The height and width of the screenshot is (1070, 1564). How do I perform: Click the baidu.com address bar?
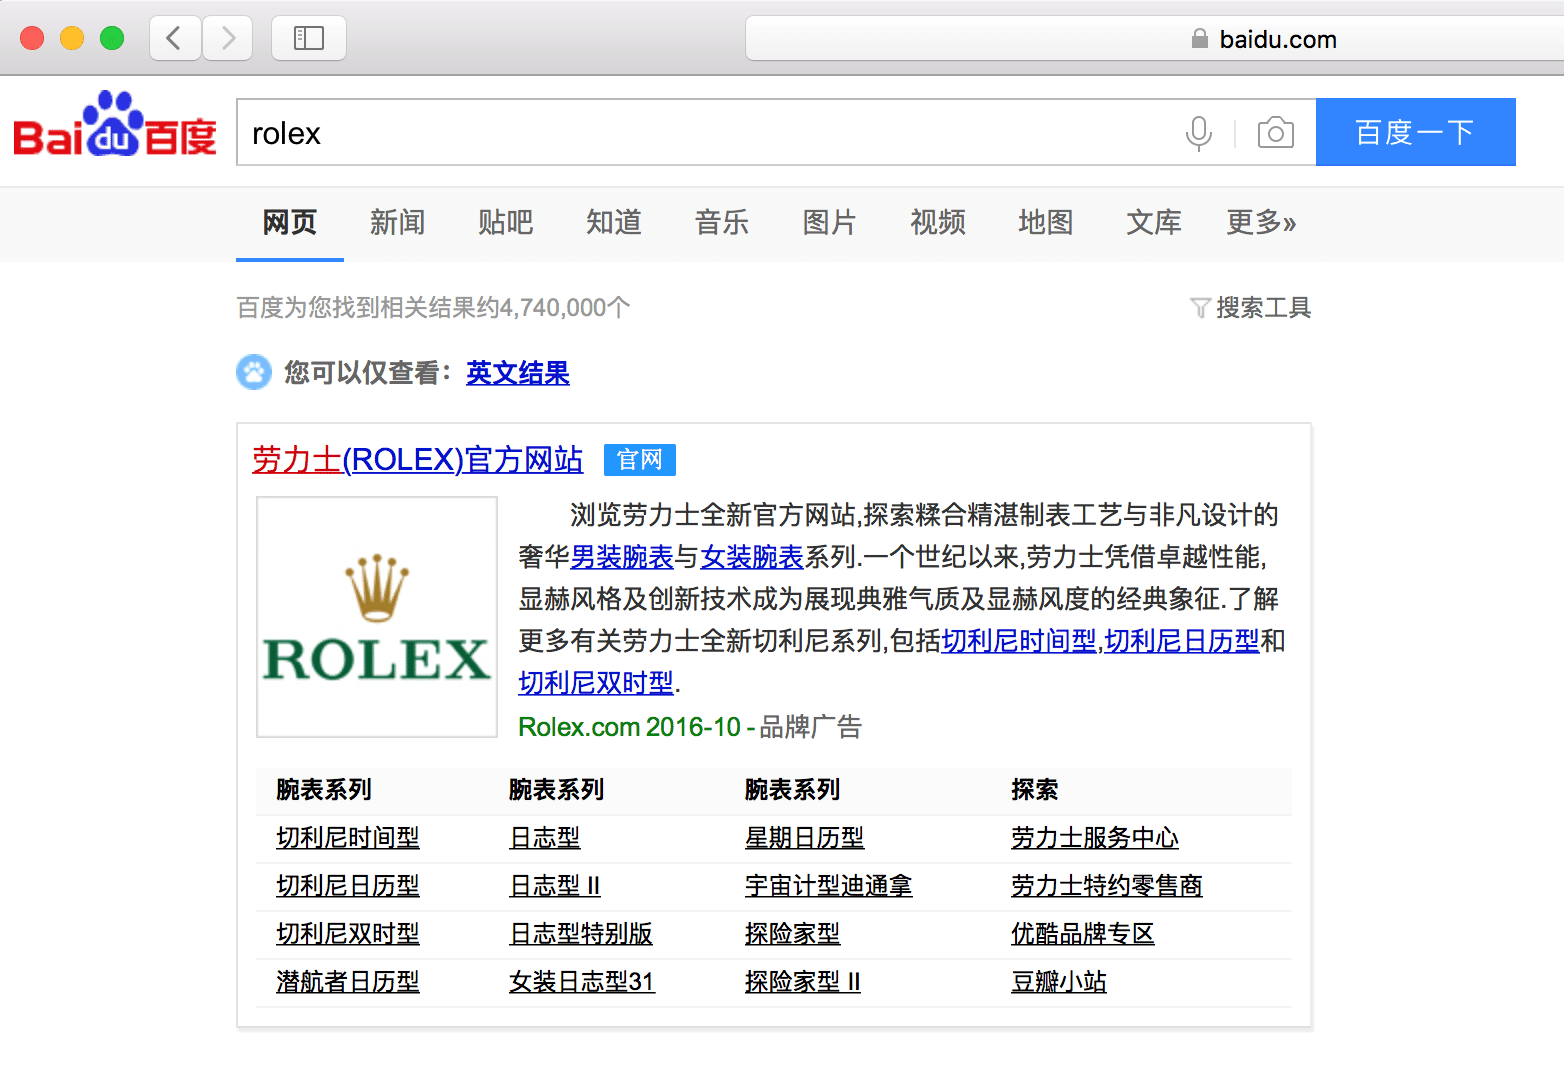(1150, 39)
